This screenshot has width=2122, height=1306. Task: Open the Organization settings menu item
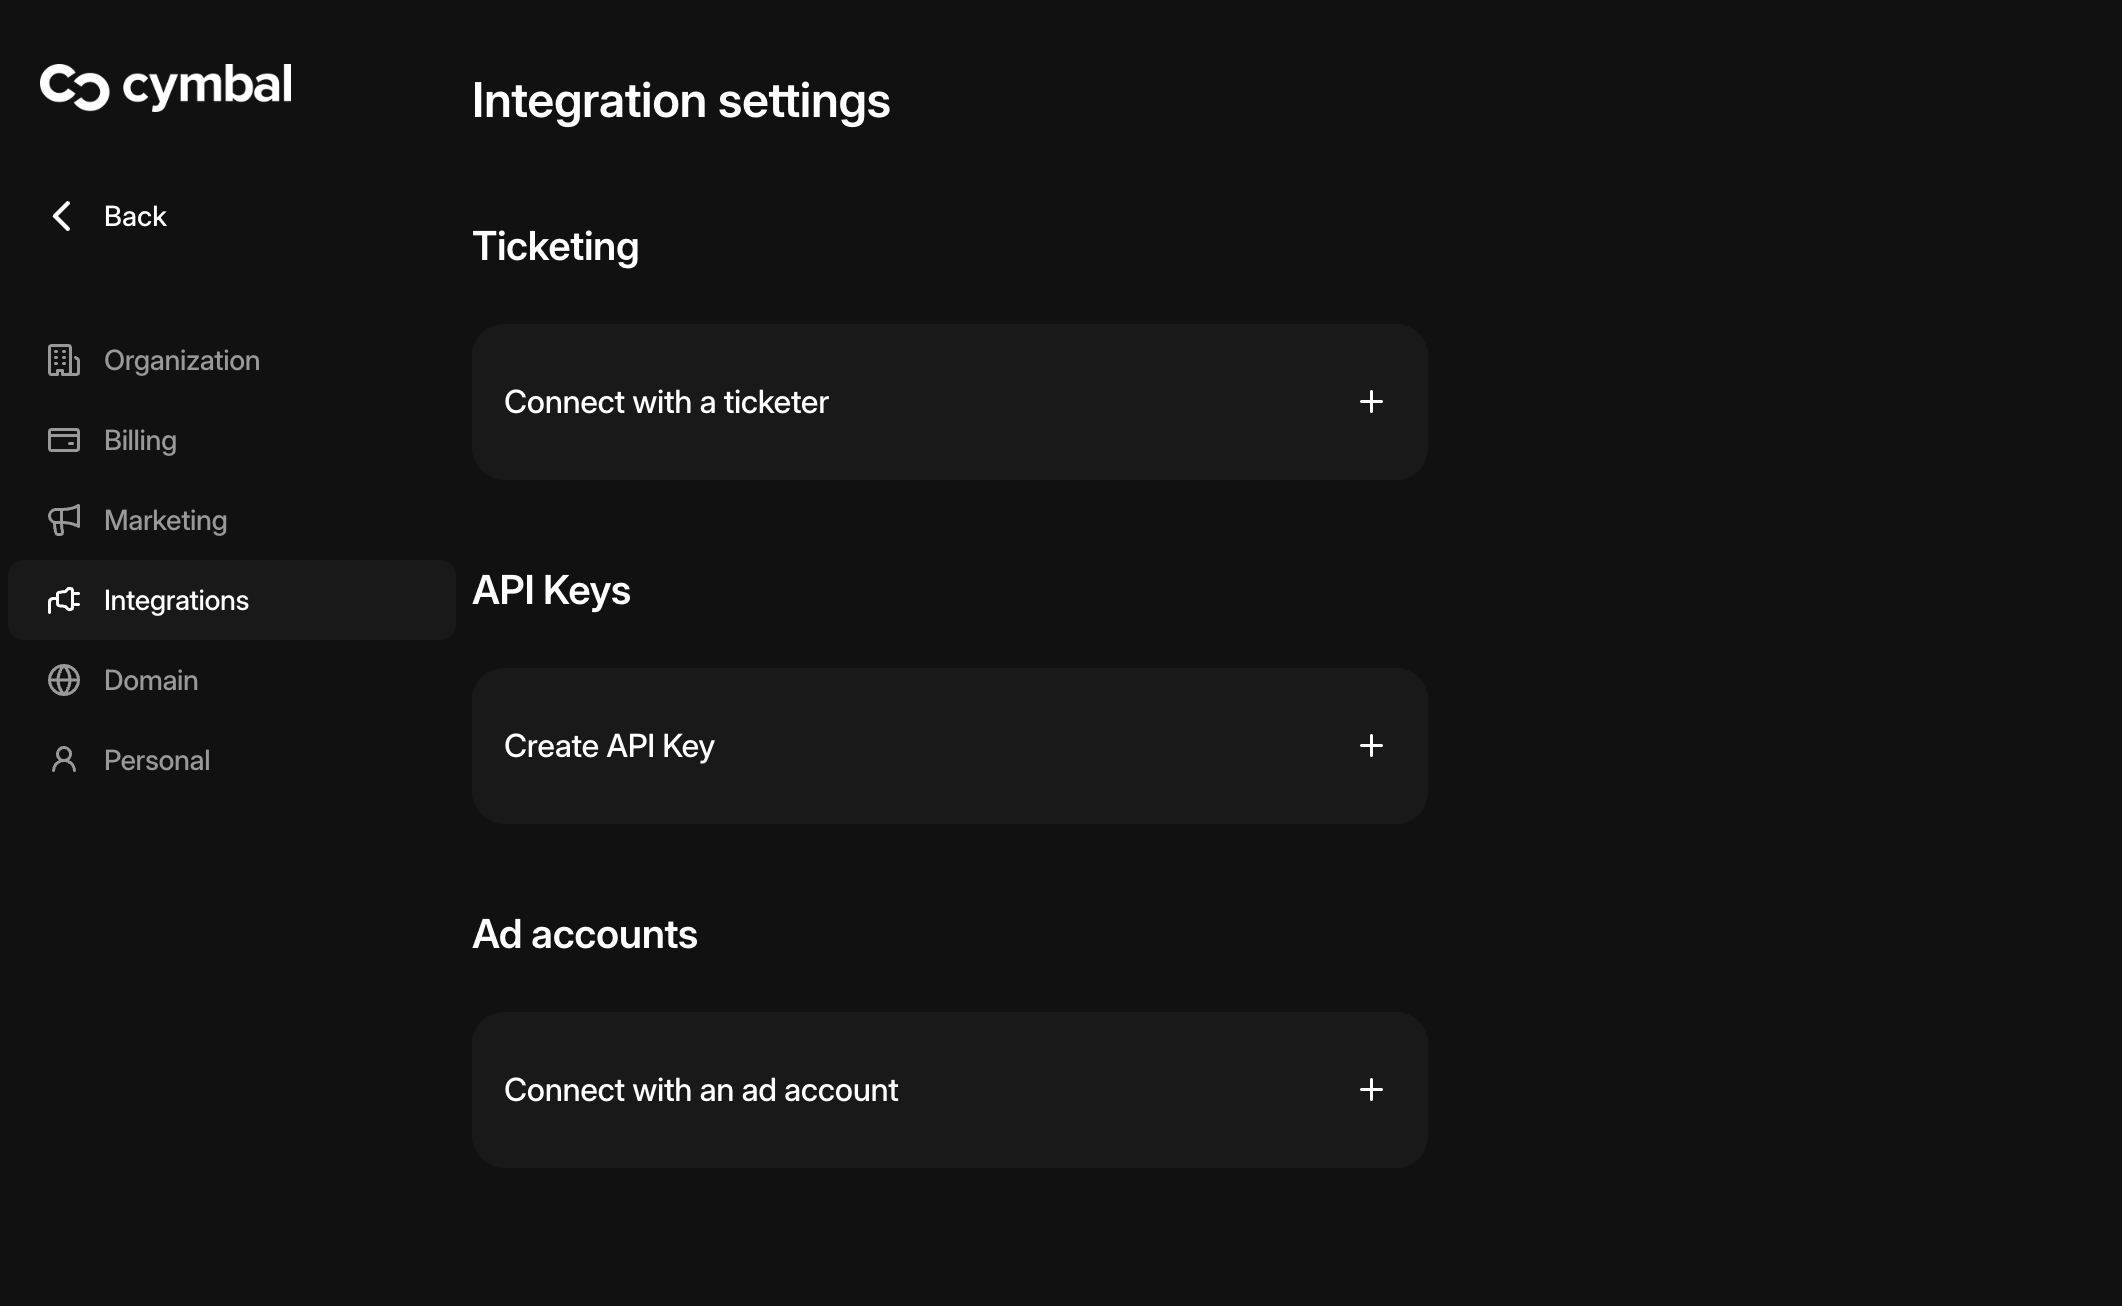tap(182, 360)
